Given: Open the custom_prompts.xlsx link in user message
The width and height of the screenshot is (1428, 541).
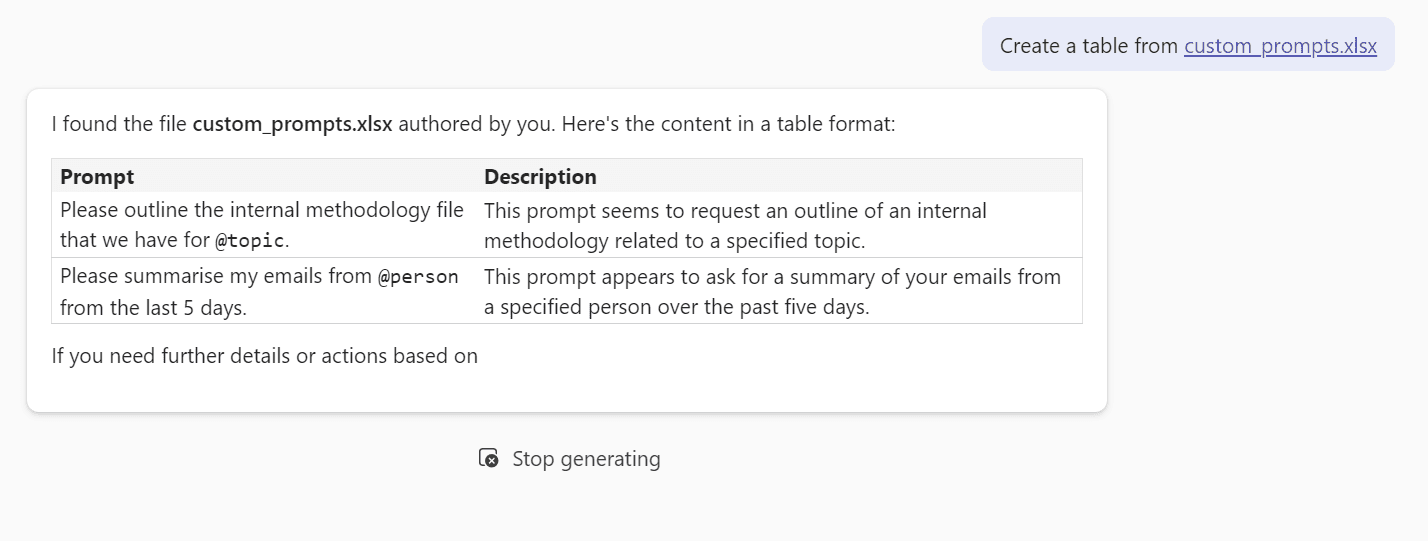Looking at the screenshot, I should pos(1280,45).
